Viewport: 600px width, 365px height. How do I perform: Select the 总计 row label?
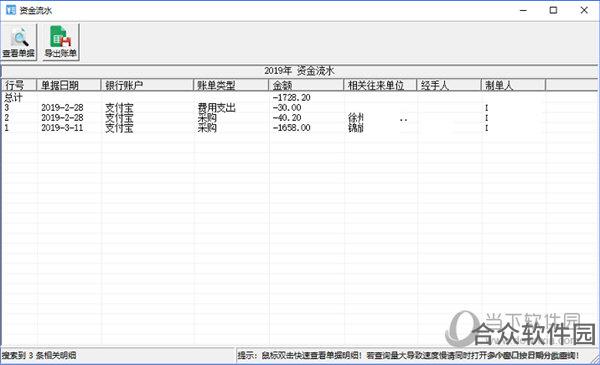point(13,98)
